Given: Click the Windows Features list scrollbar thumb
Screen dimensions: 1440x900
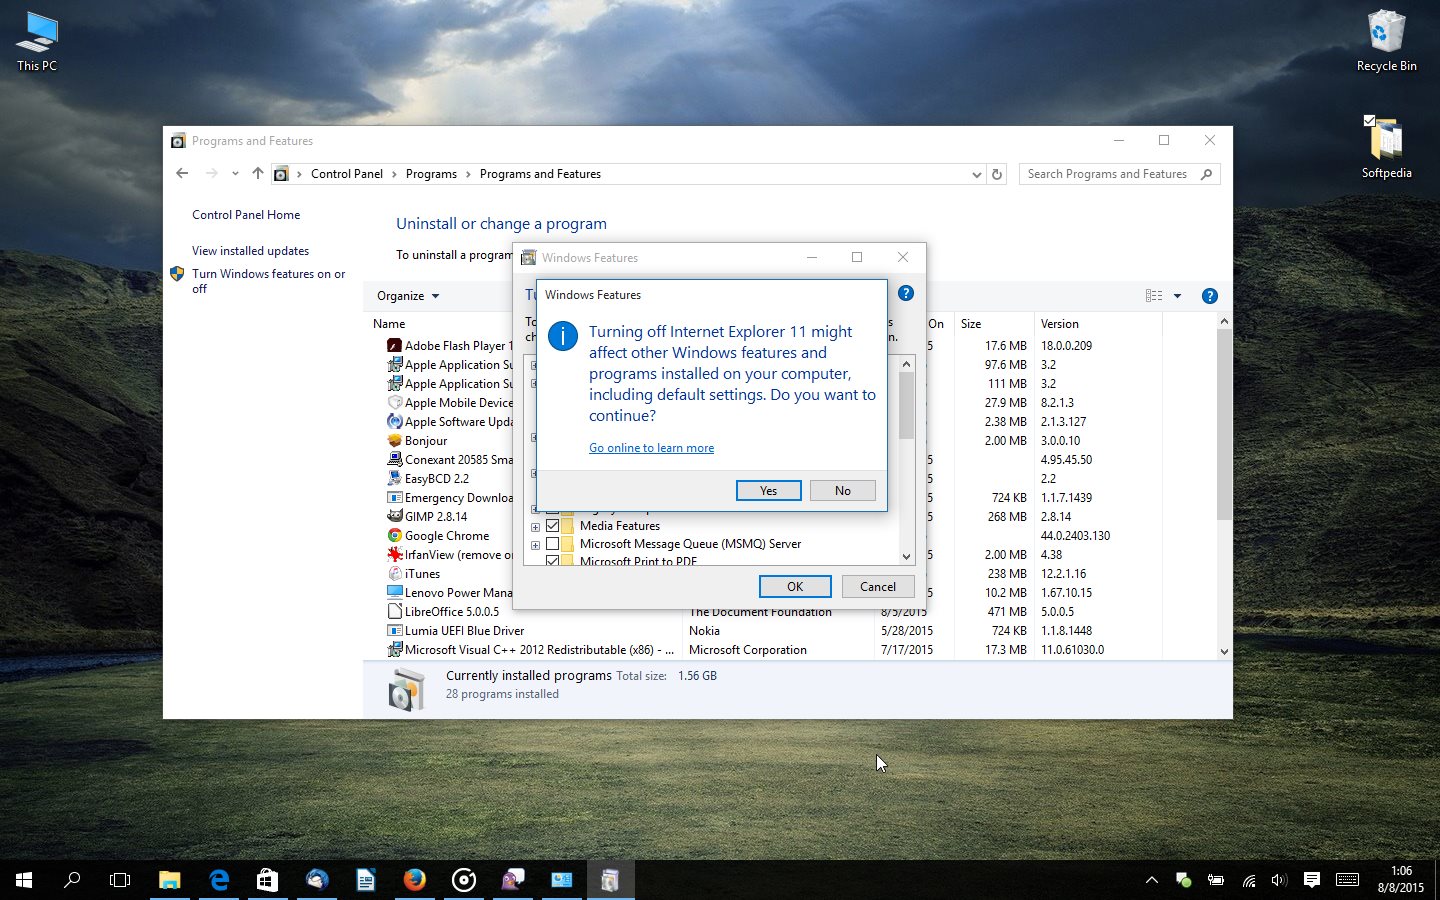Looking at the screenshot, I should [906, 405].
